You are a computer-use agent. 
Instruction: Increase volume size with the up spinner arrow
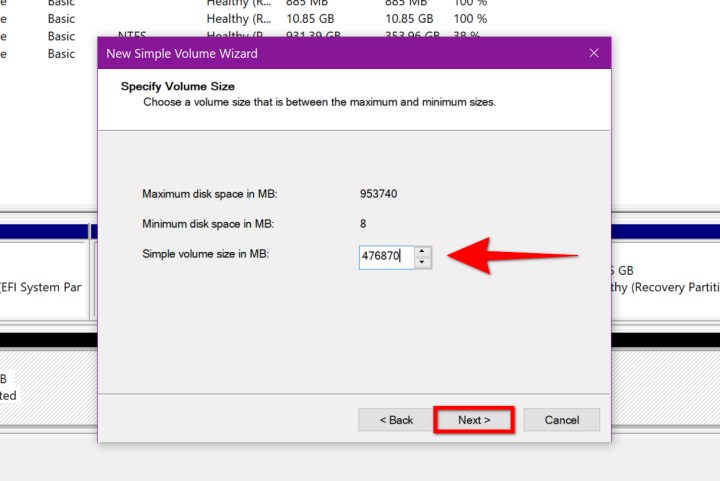click(423, 251)
